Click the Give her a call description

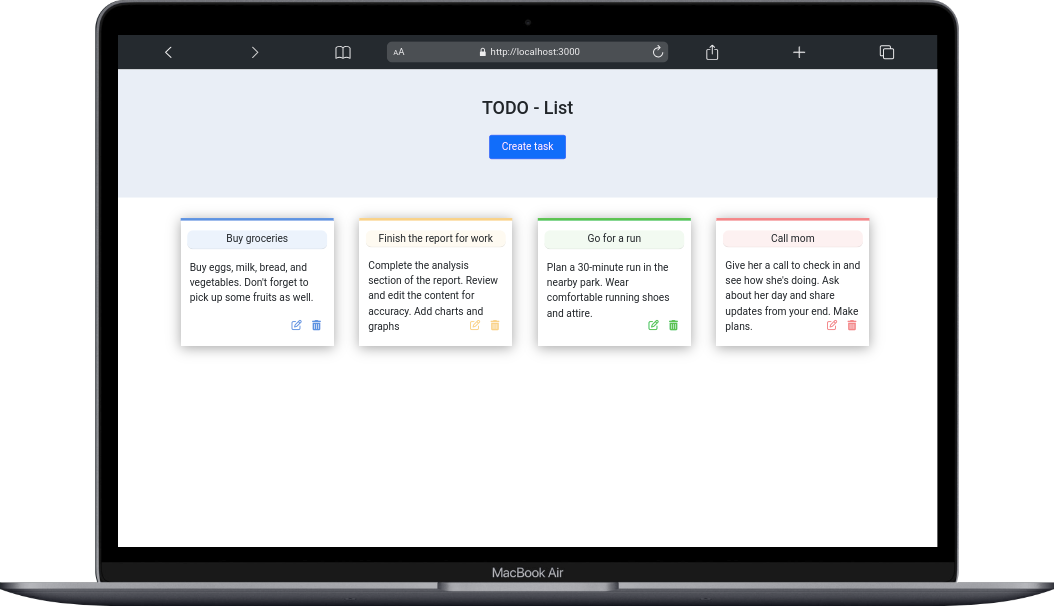[793, 296]
